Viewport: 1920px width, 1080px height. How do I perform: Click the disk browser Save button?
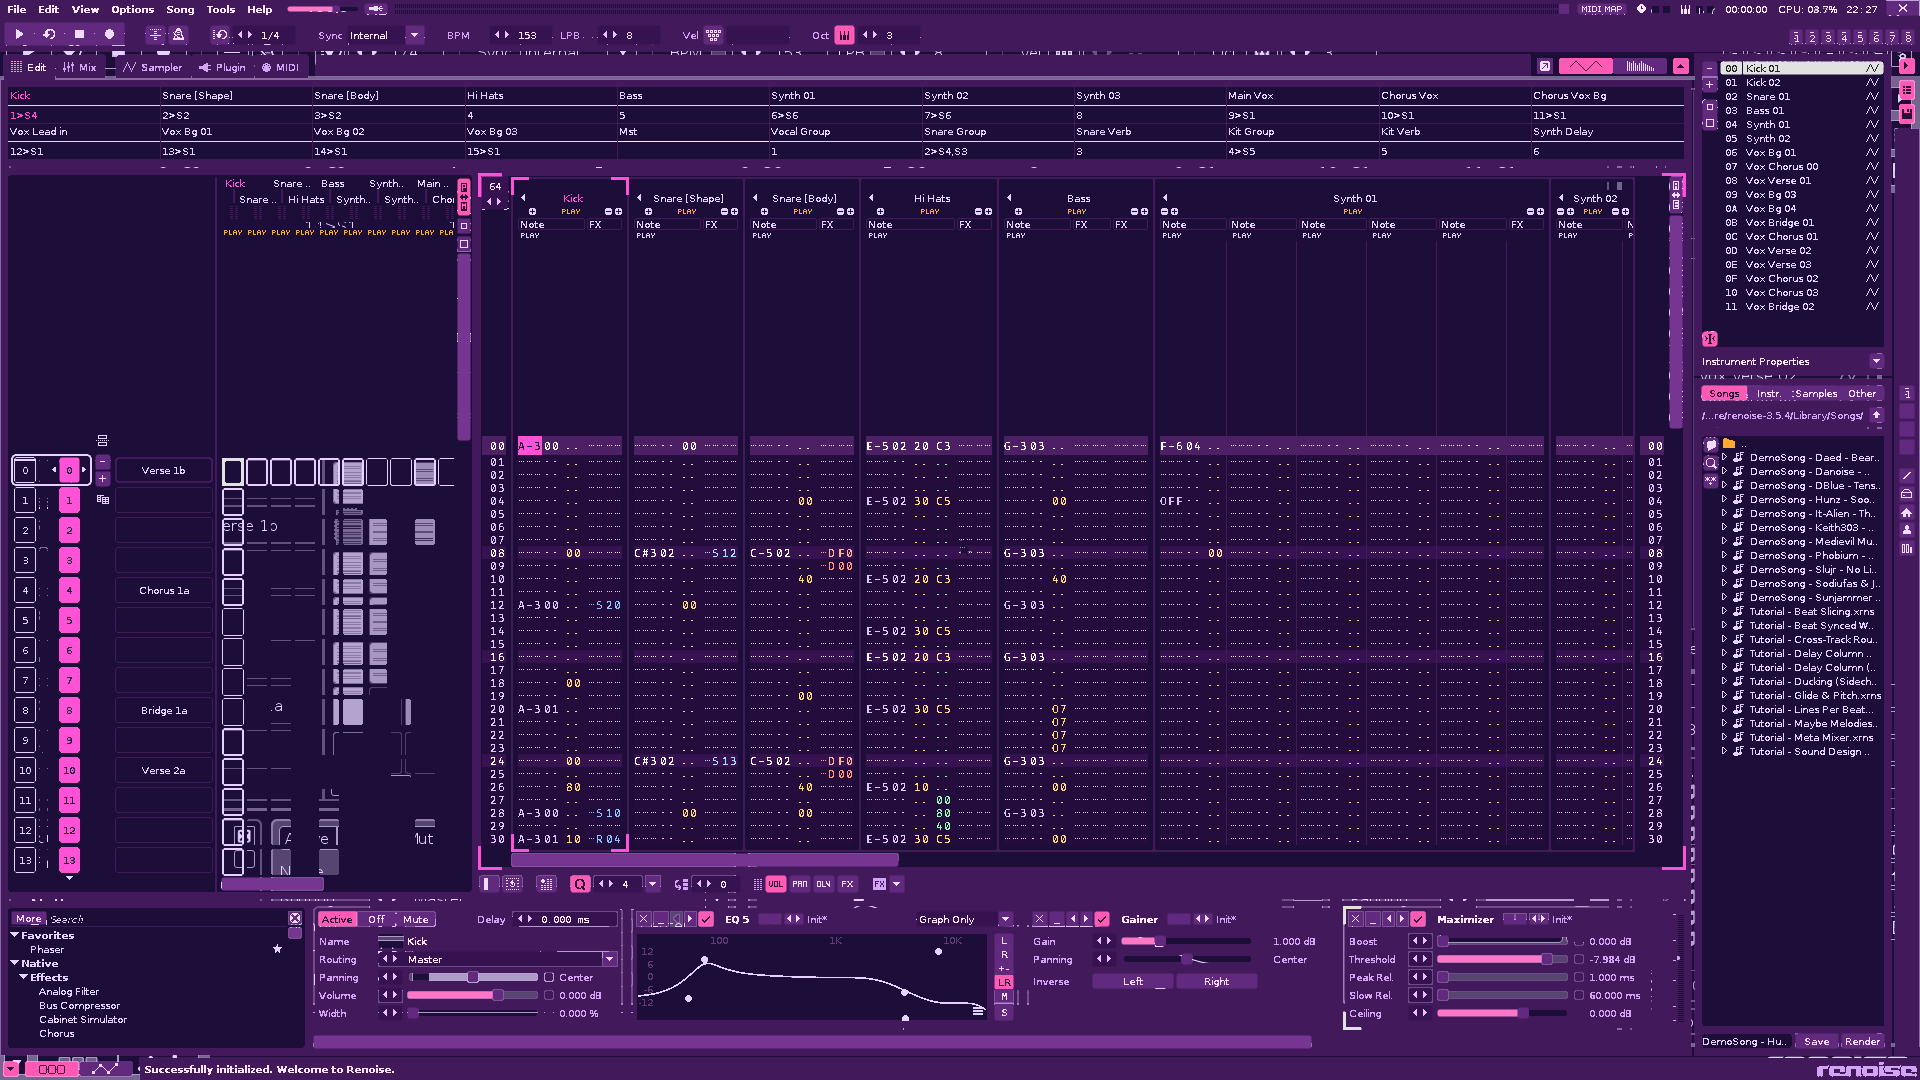pyautogui.click(x=1817, y=1041)
